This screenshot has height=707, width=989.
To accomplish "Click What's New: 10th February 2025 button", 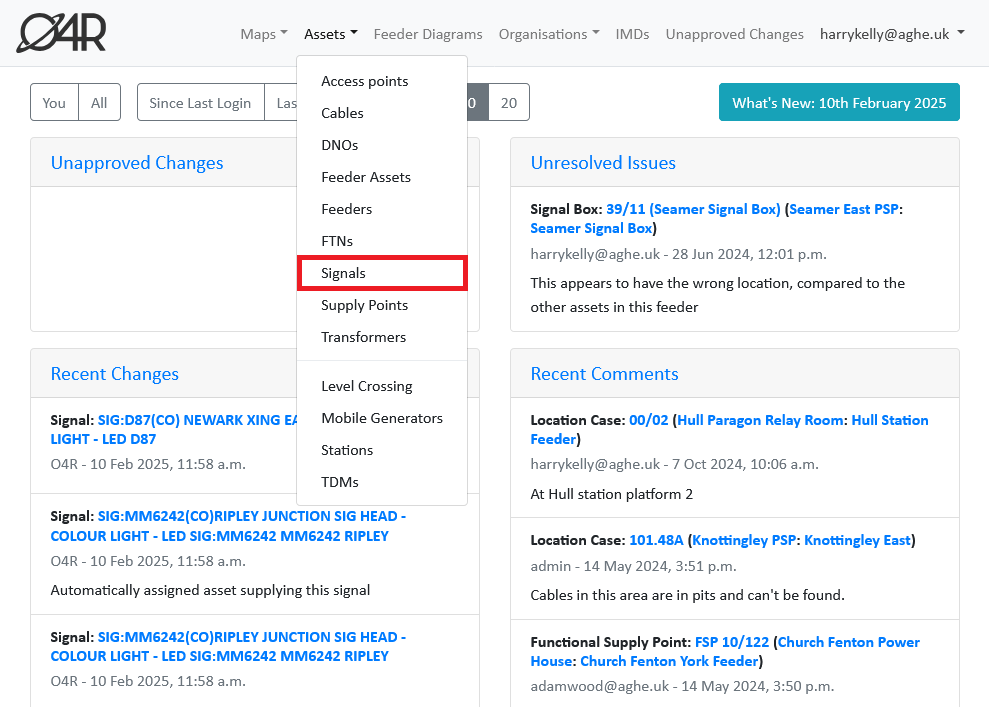I will click(x=839, y=102).
